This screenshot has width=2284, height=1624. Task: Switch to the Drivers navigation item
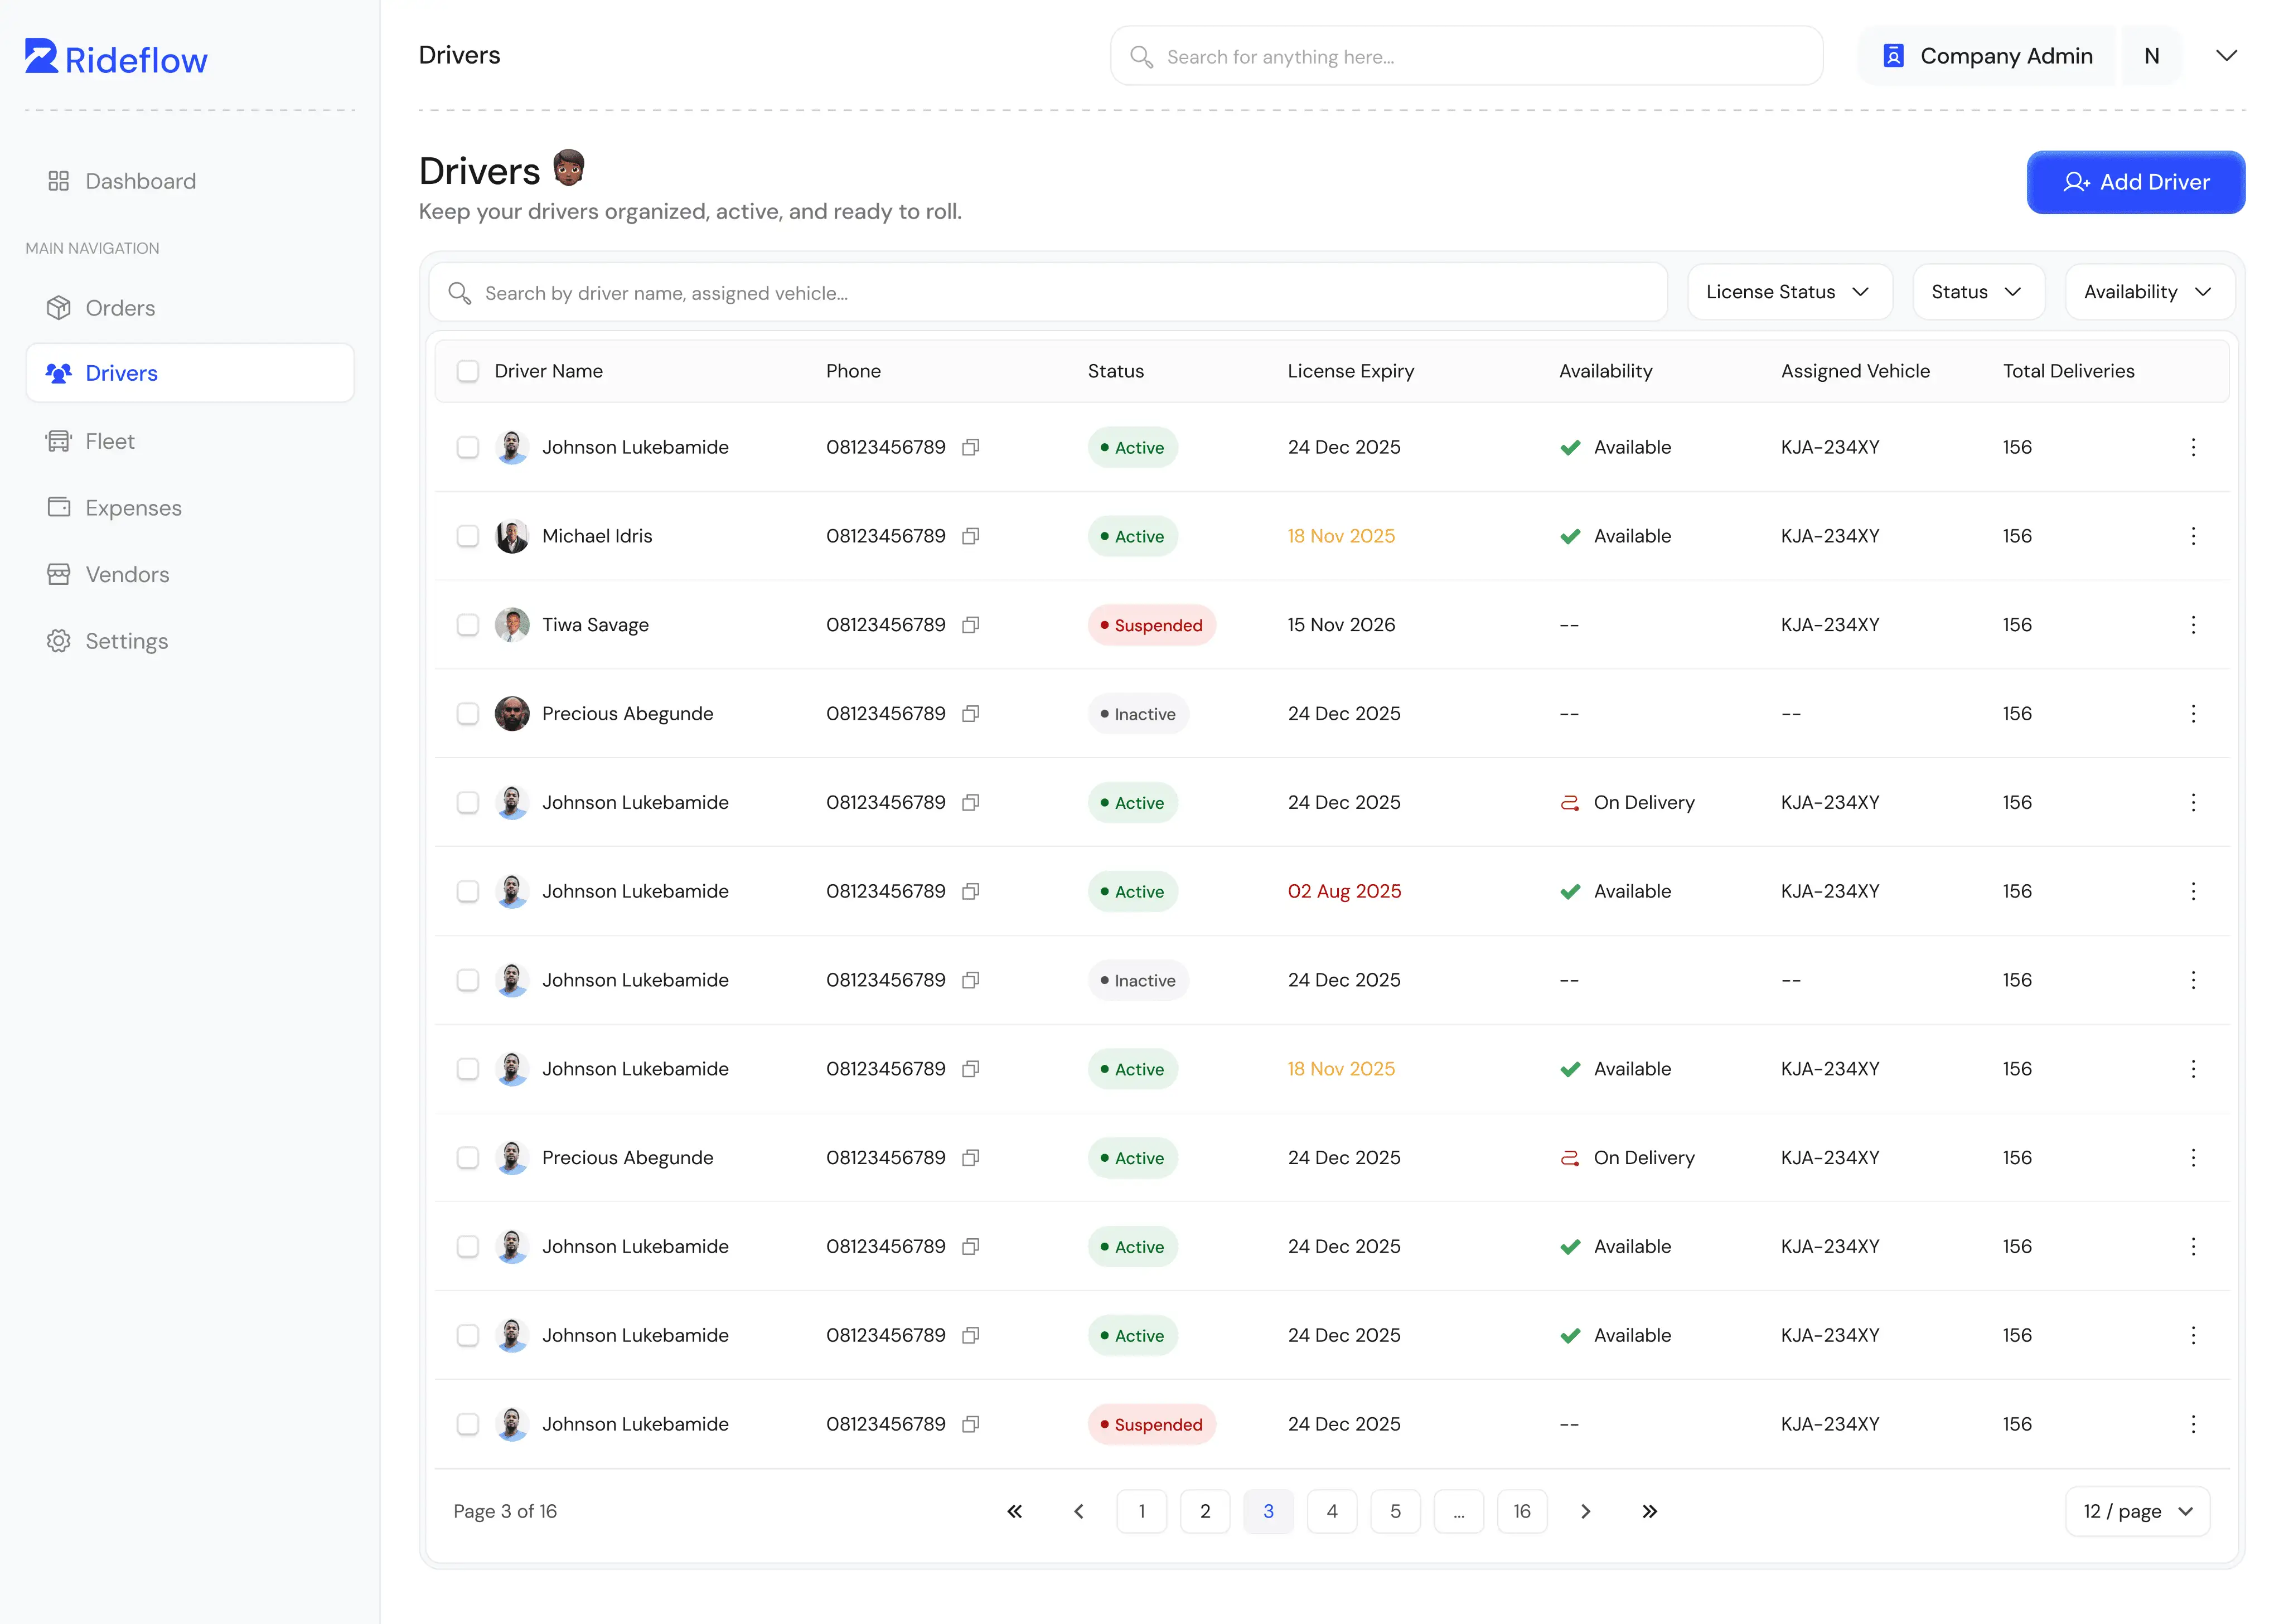click(121, 373)
